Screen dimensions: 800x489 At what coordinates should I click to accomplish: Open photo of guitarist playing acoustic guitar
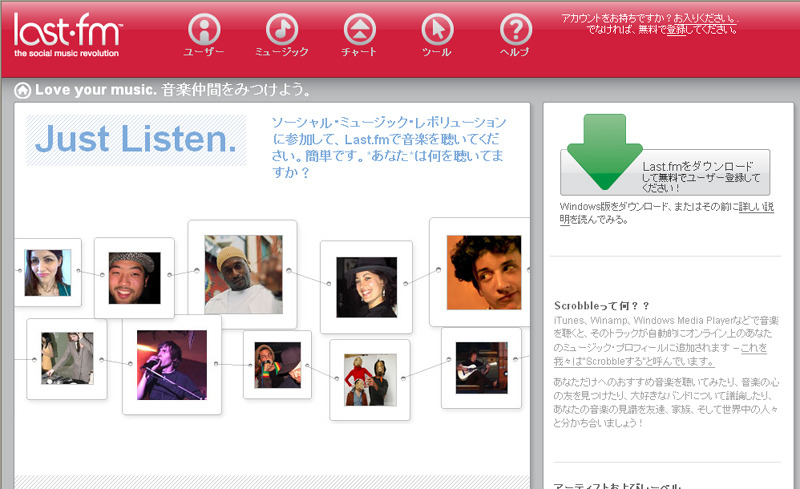(482, 368)
